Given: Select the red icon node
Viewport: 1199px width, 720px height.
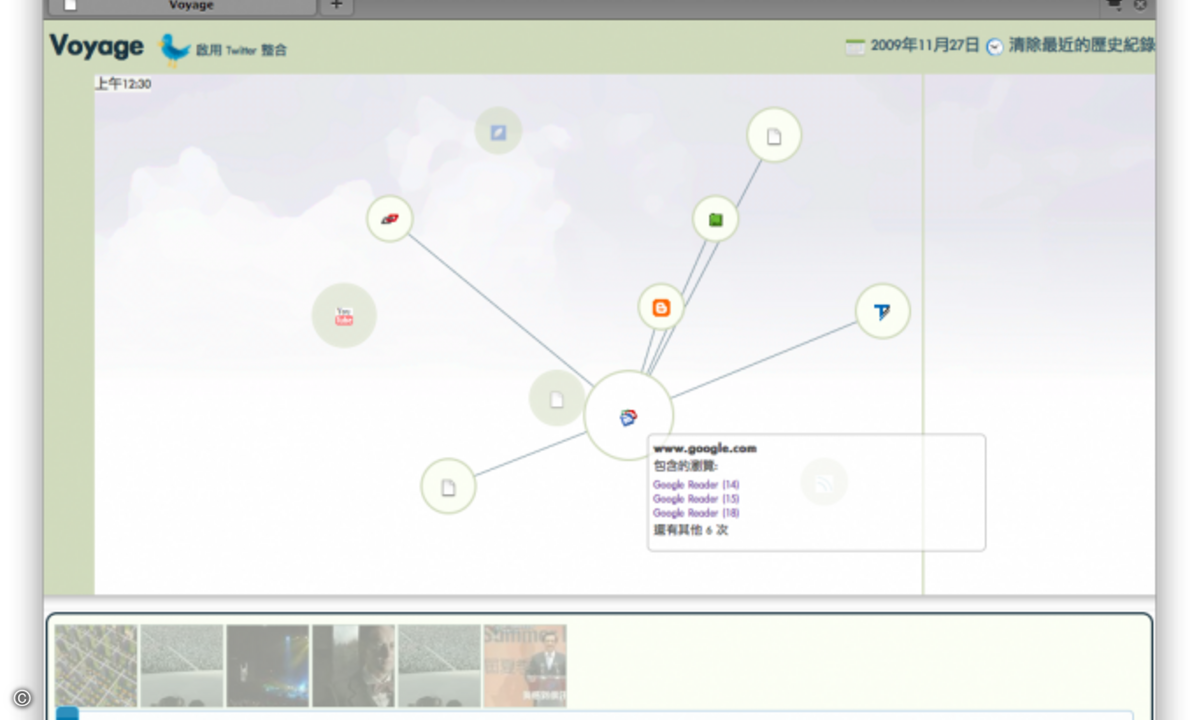Looking at the screenshot, I should (x=390, y=219).
